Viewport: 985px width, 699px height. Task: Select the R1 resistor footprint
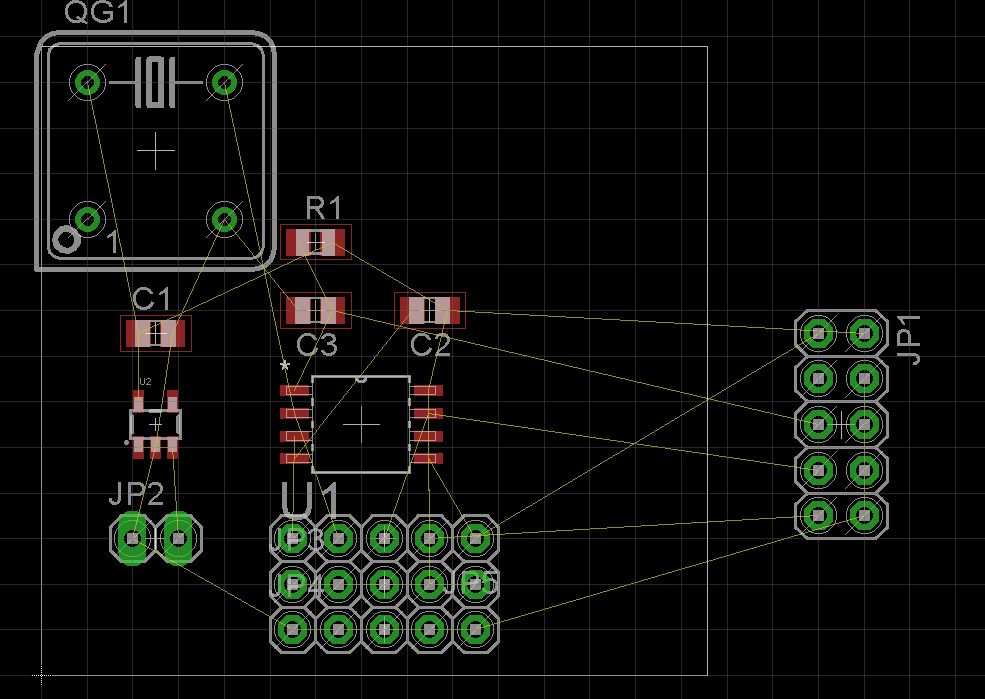click(x=315, y=242)
